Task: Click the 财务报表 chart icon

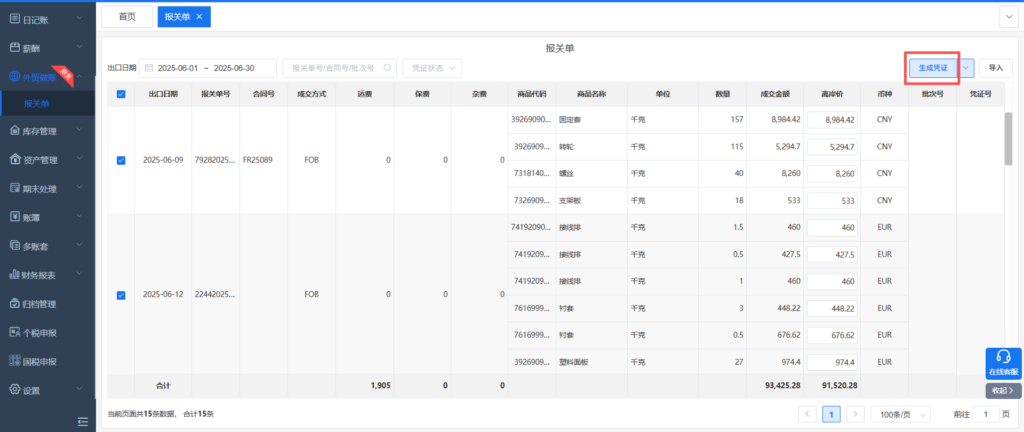Action: (x=14, y=275)
